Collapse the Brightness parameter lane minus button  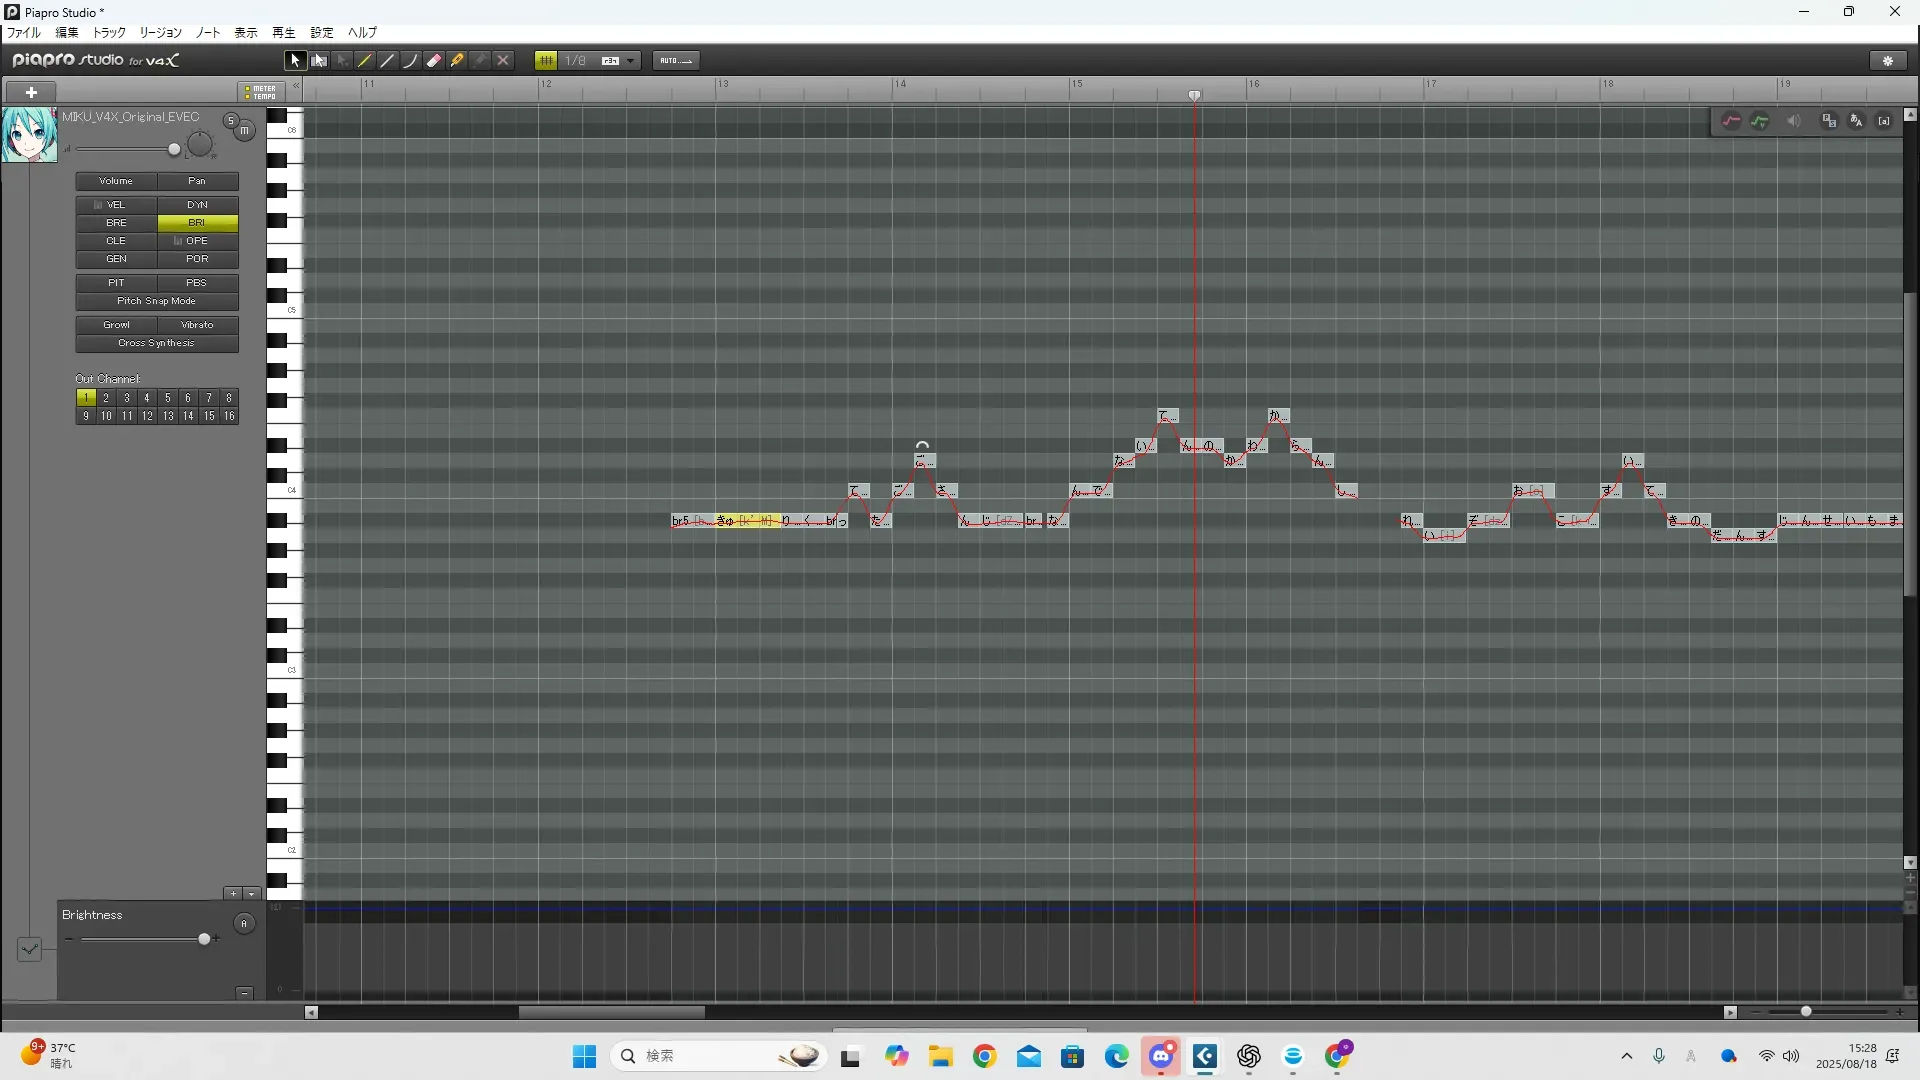tap(244, 992)
